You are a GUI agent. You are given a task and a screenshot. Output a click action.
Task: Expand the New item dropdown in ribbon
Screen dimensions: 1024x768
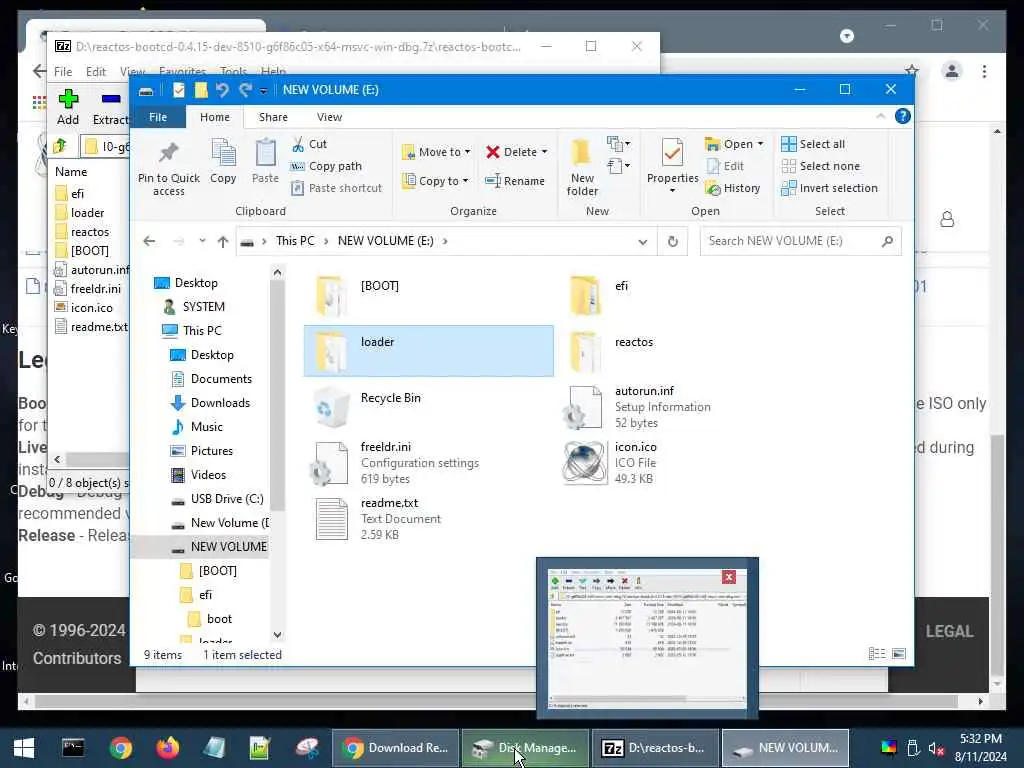click(x=618, y=143)
